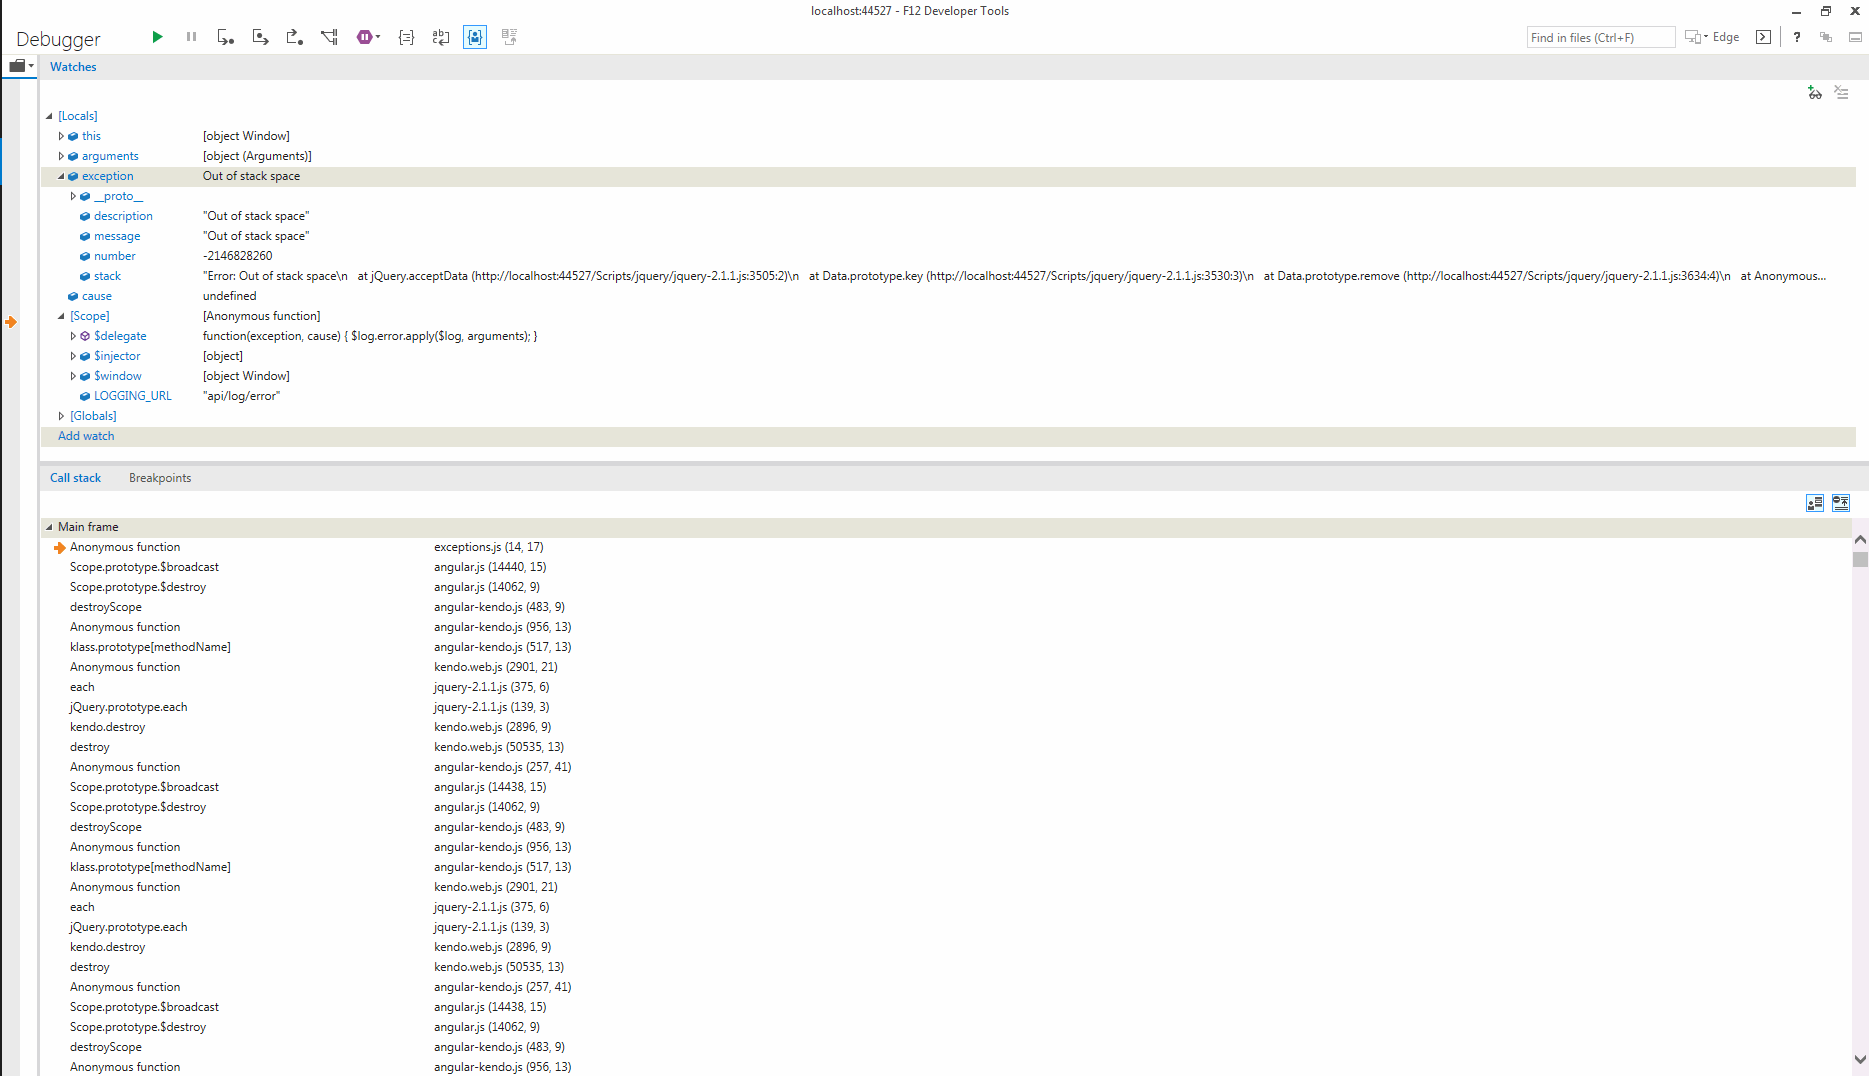
Task: Click the orange current-line arrow in margin
Action: (x=11, y=322)
